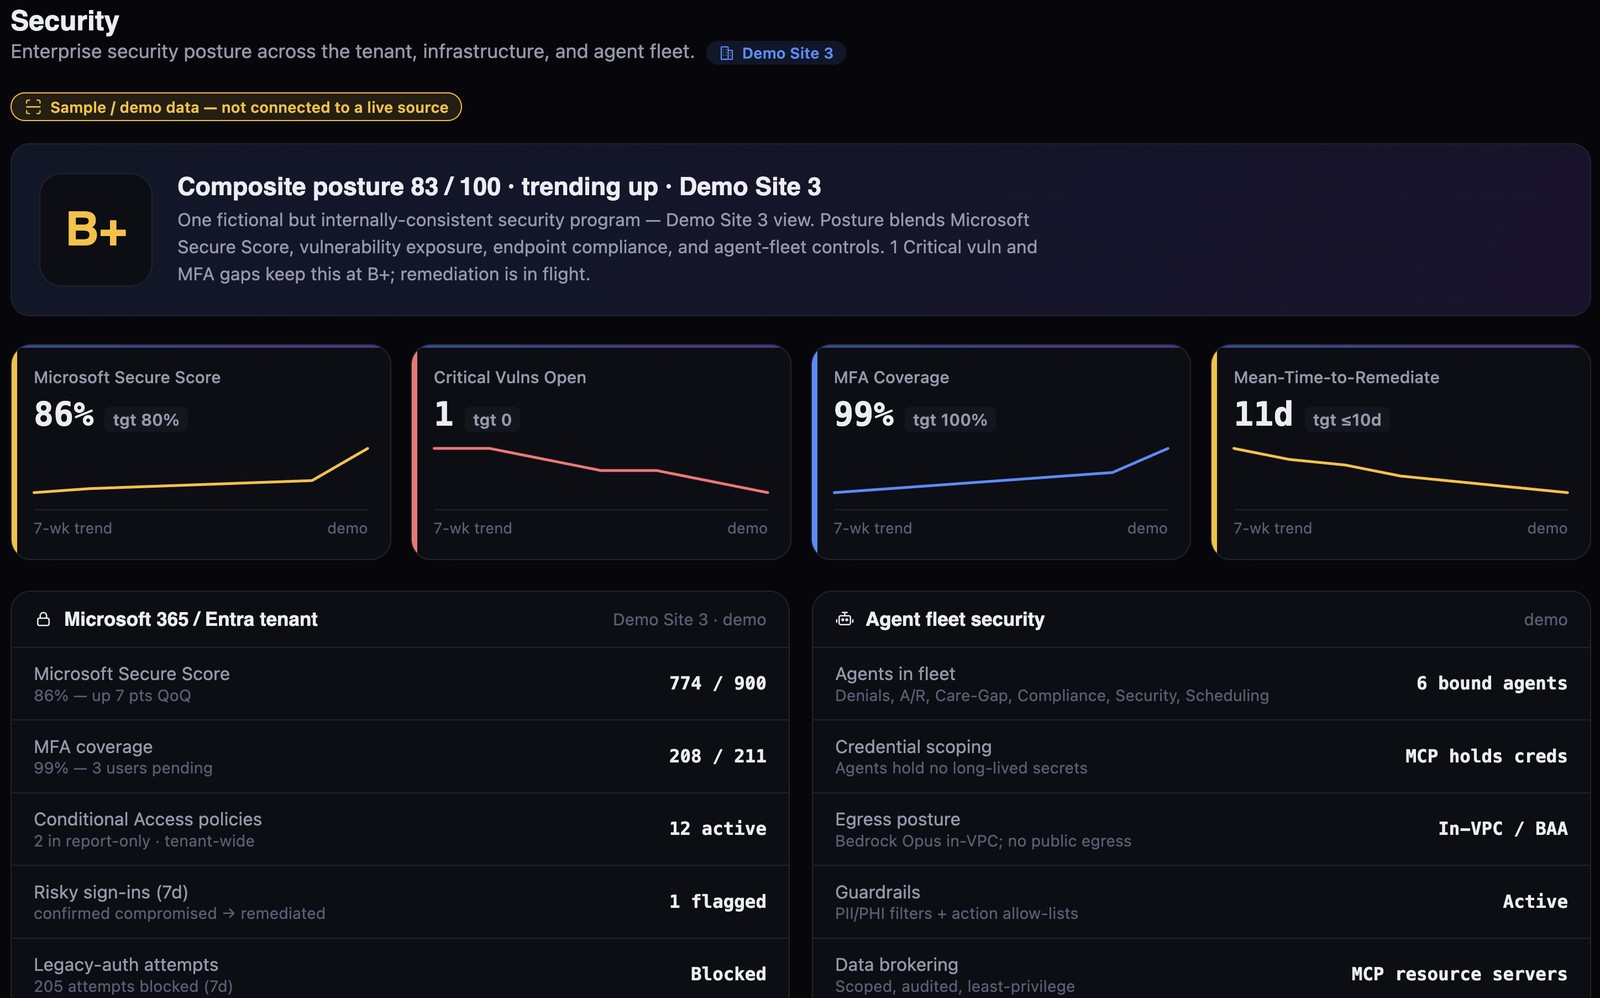1600x998 pixels.
Task: Select the Conditional Access policies row
Action: (400, 829)
